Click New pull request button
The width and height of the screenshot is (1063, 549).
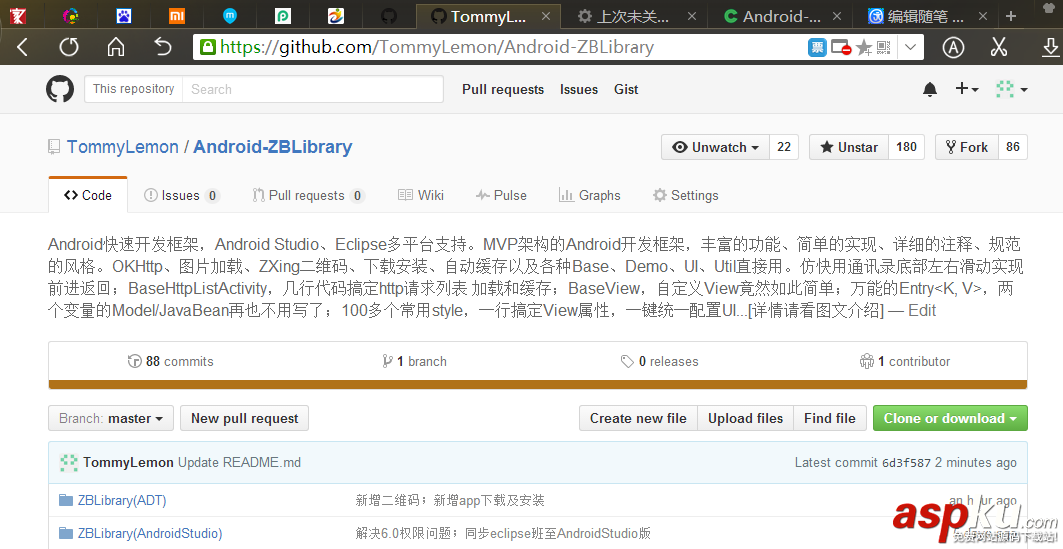pos(245,418)
